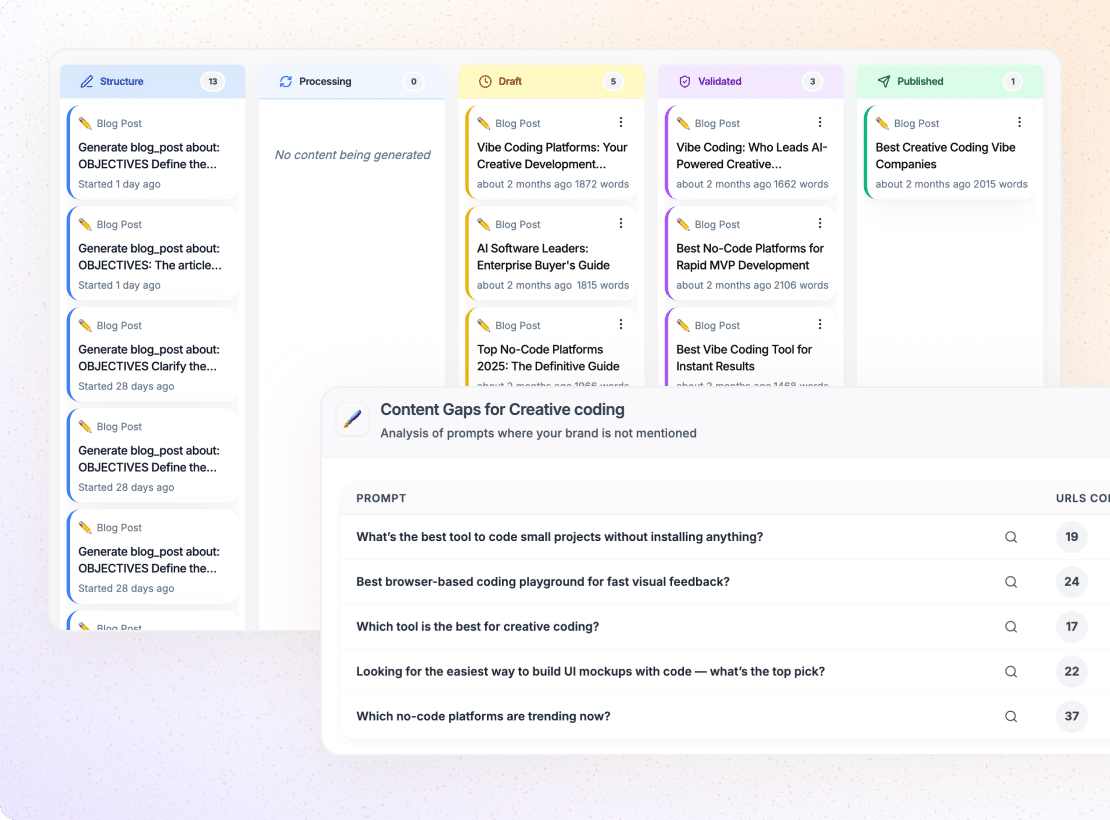Open options menu for 'Vibe Coding Platforms' draft card
Viewport: 1110px width, 820px height.
pos(620,123)
